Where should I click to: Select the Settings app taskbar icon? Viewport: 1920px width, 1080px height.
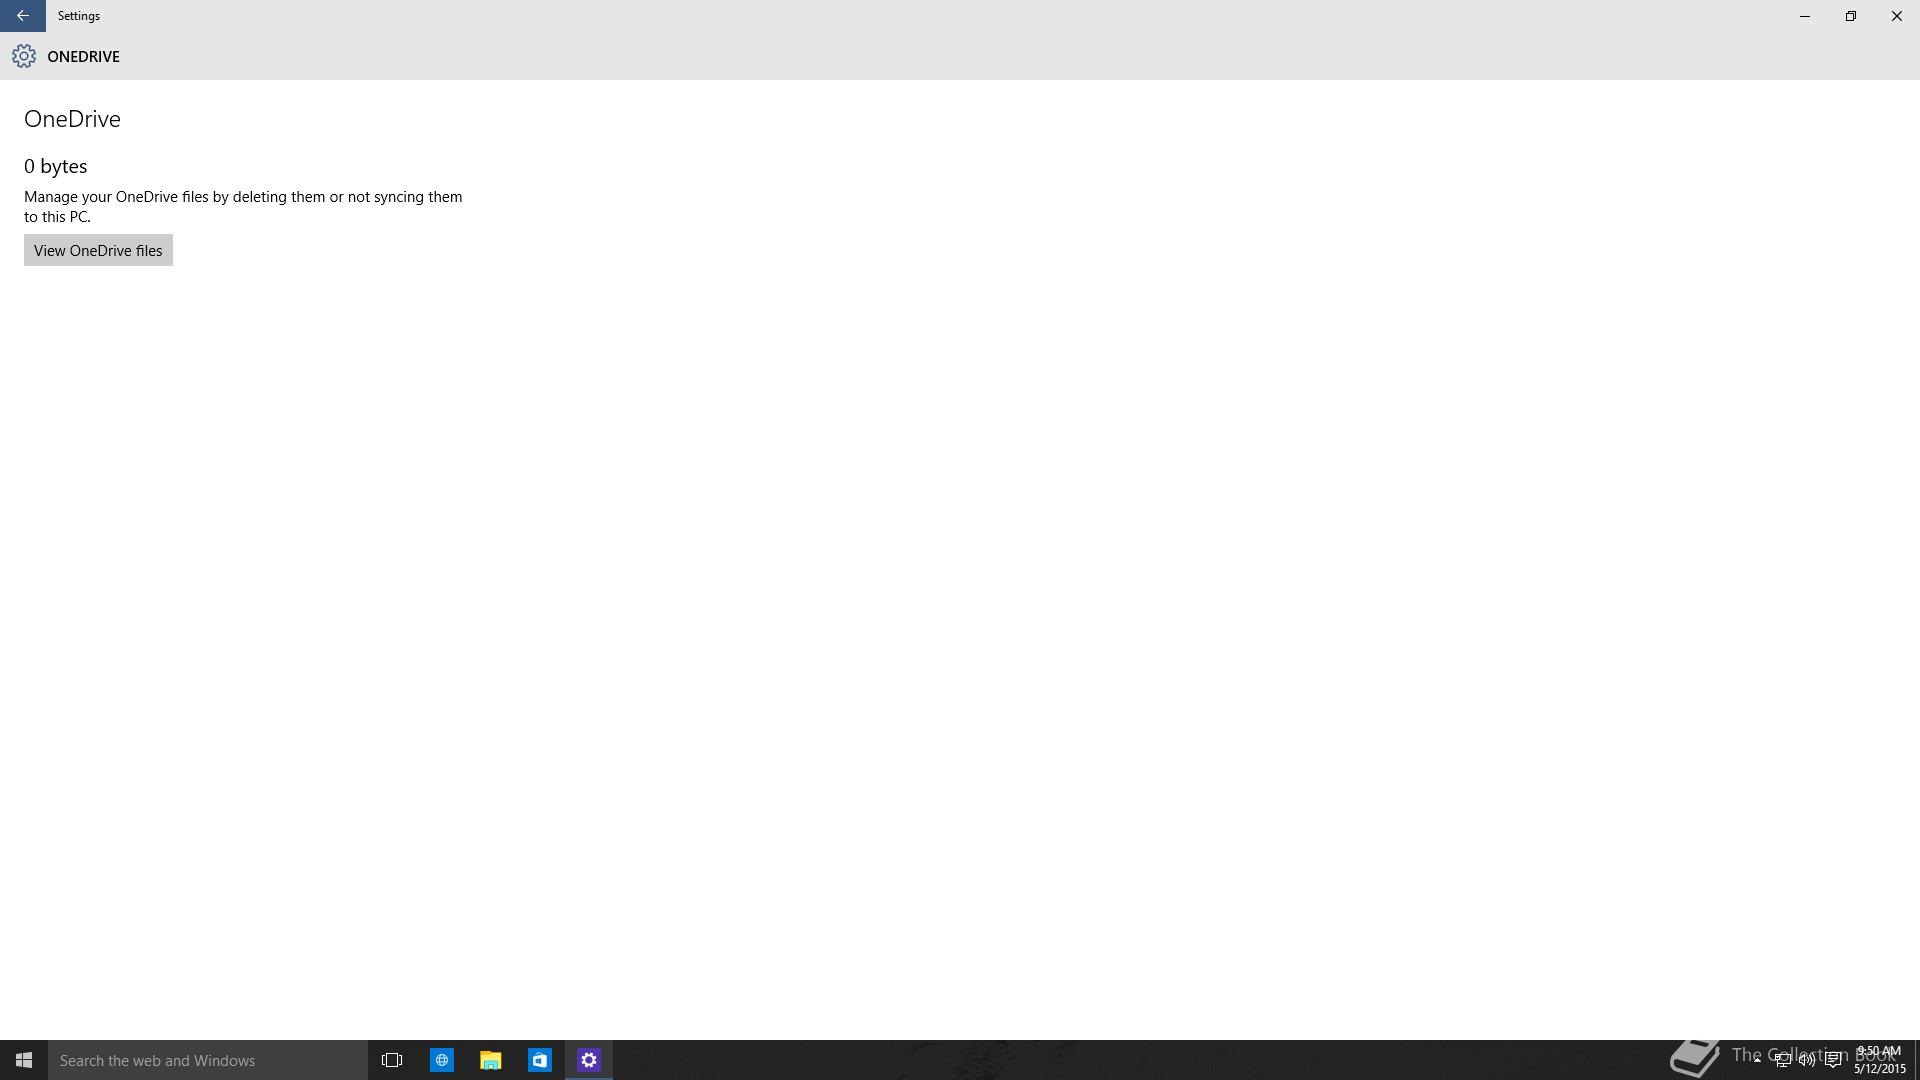(x=589, y=1060)
